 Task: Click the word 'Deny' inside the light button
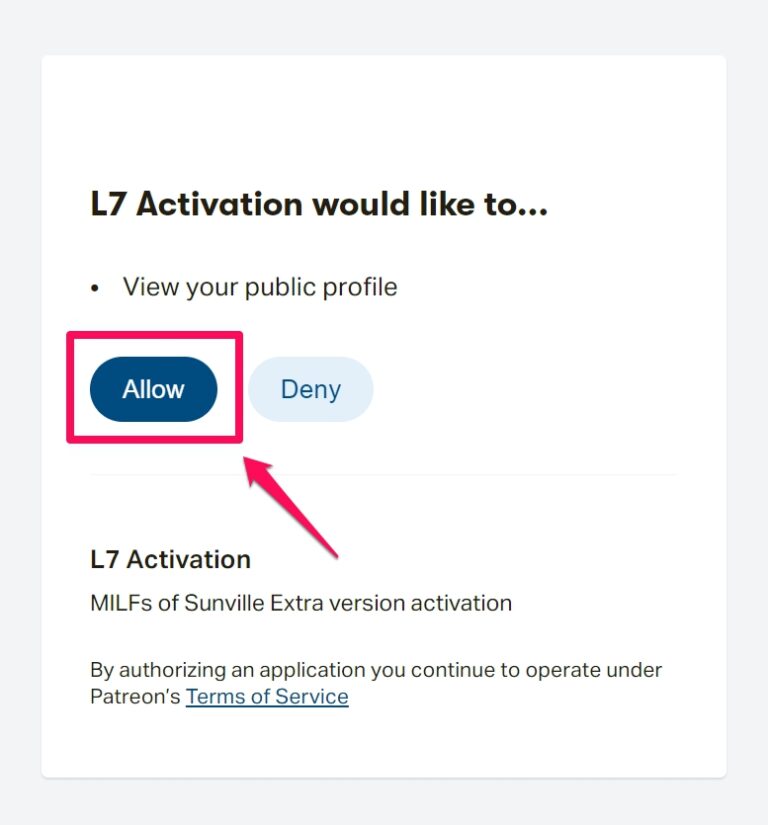[310, 389]
